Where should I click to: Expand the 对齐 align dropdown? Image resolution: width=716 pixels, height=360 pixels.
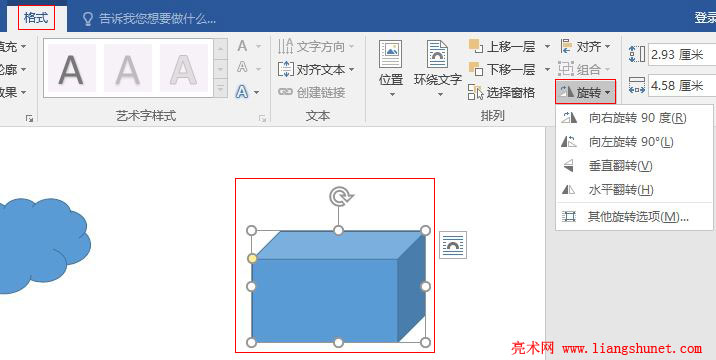click(585, 46)
